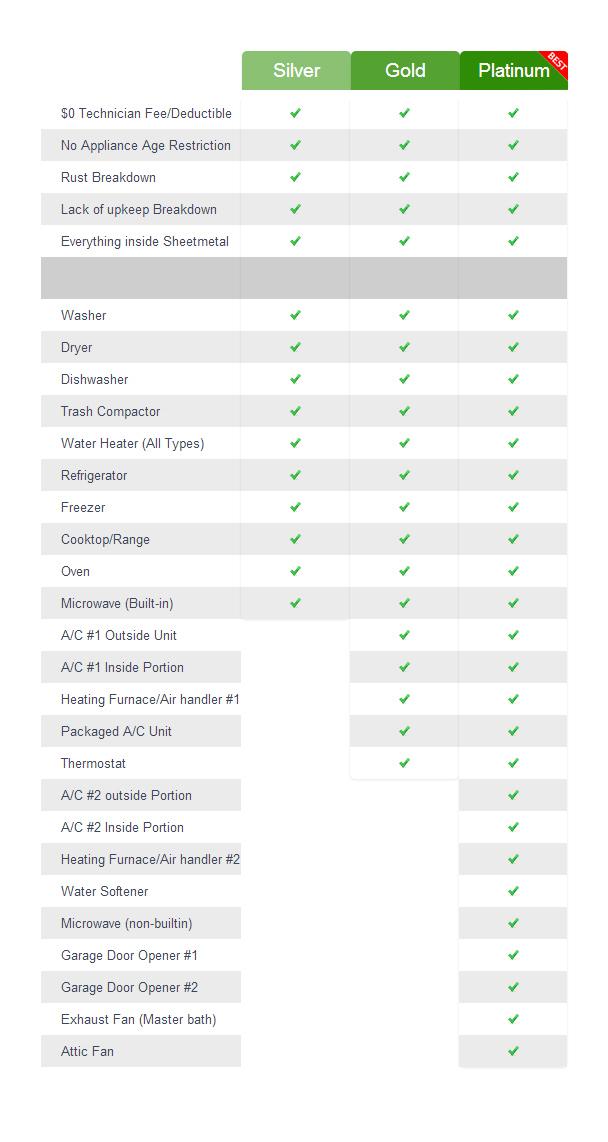608x1142 pixels.
Task: Click the "Water Heater (All Types)" label
Action: [132, 444]
